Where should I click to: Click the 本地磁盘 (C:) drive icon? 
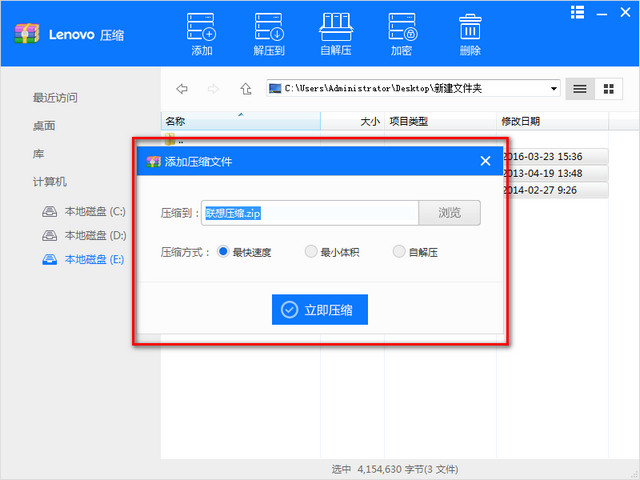pos(50,211)
